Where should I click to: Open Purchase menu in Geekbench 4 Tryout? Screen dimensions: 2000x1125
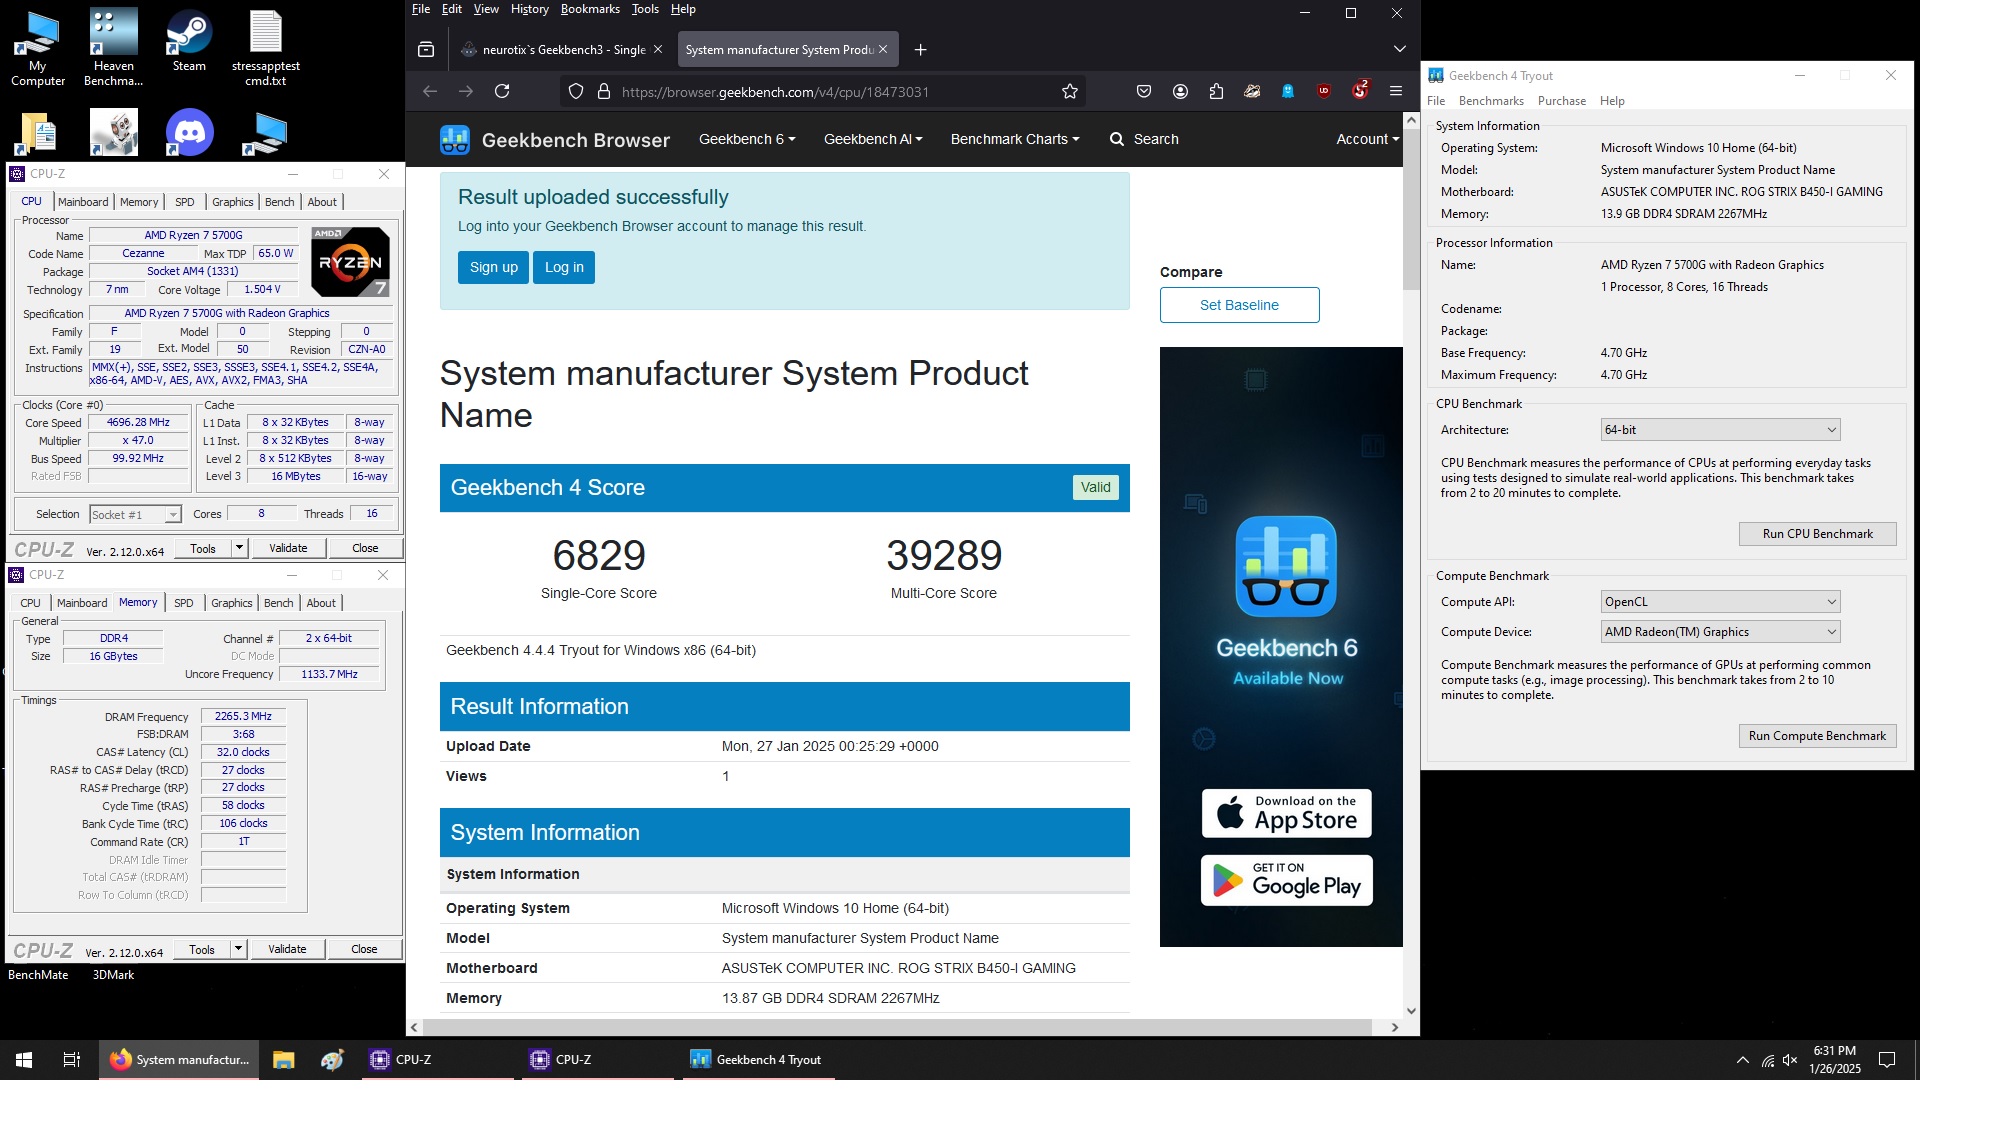(x=1562, y=101)
